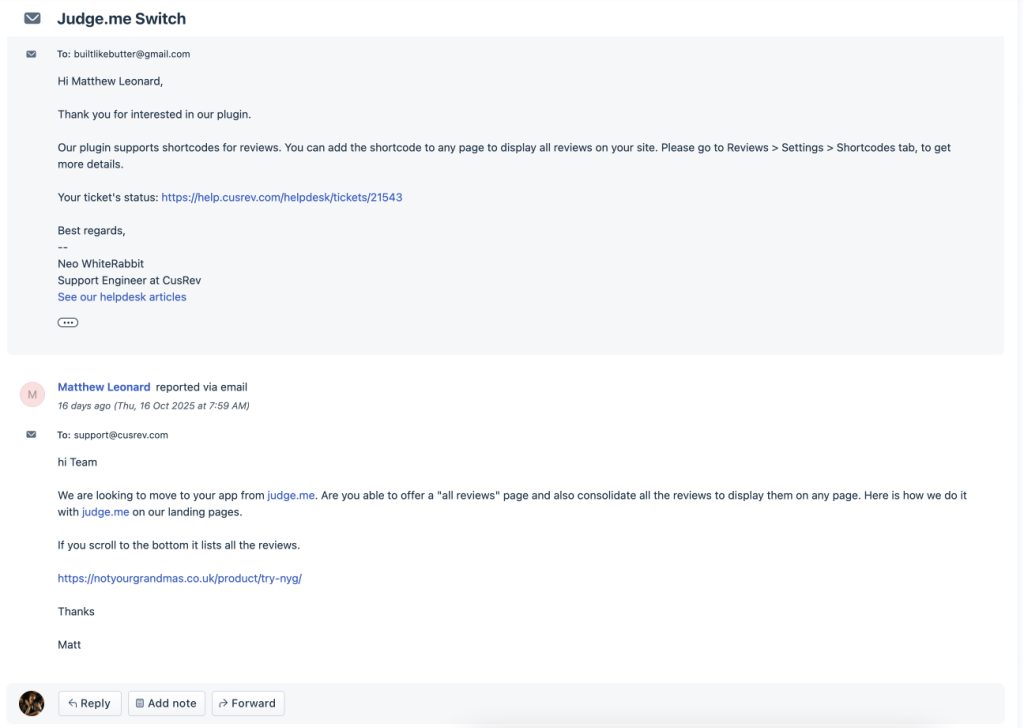Viewport: 1024px width, 728px height.
Task: Click the Neo WhiteRabbit signature name
Action: (x=101, y=264)
